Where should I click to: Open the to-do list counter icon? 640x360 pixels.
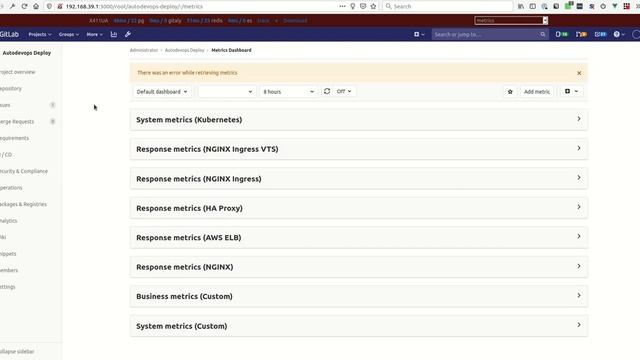click(600, 34)
